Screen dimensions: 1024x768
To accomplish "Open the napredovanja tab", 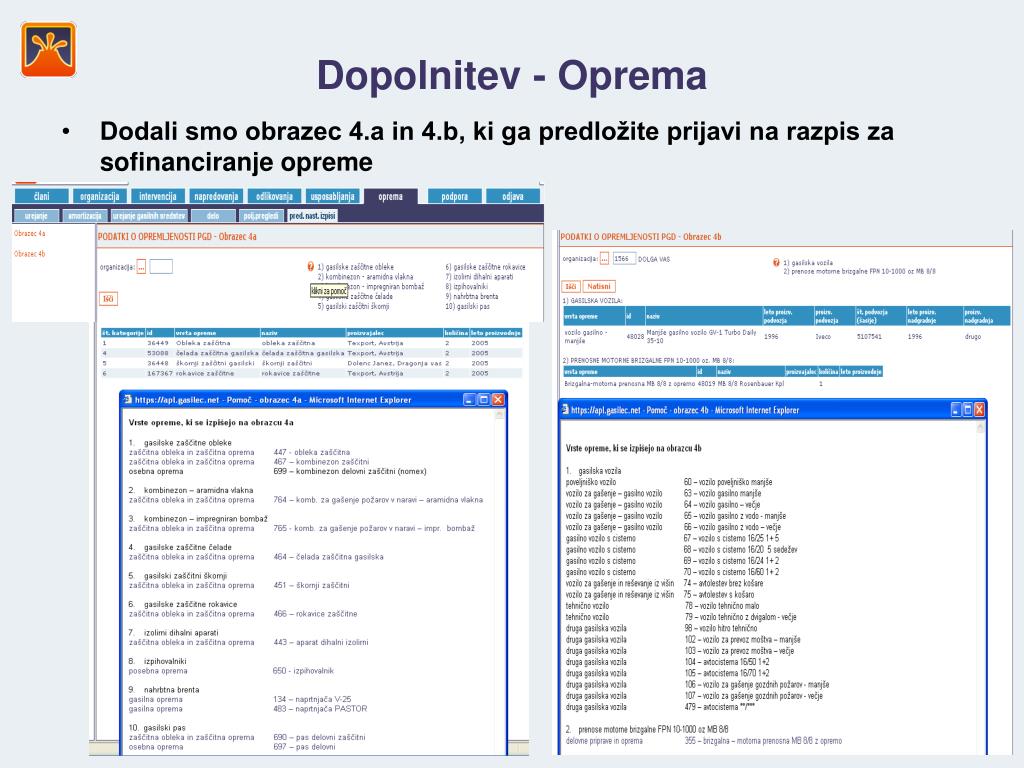I will (216, 196).
